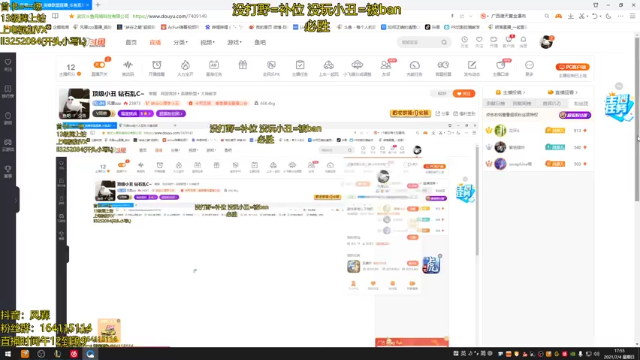Open the follow icon in left sidebar
Image resolution: width=640 pixels, height=360 pixels.
tap(8, 64)
